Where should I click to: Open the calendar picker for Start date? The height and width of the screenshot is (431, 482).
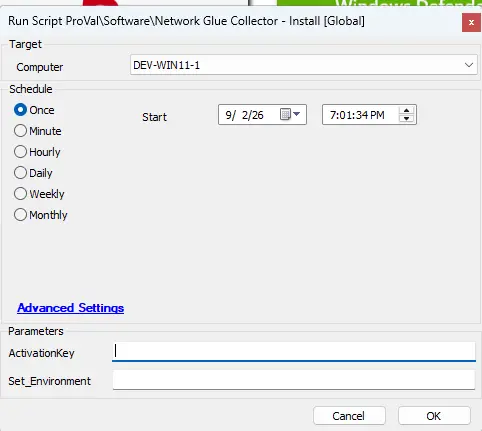pyautogui.click(x=290, y=114)
